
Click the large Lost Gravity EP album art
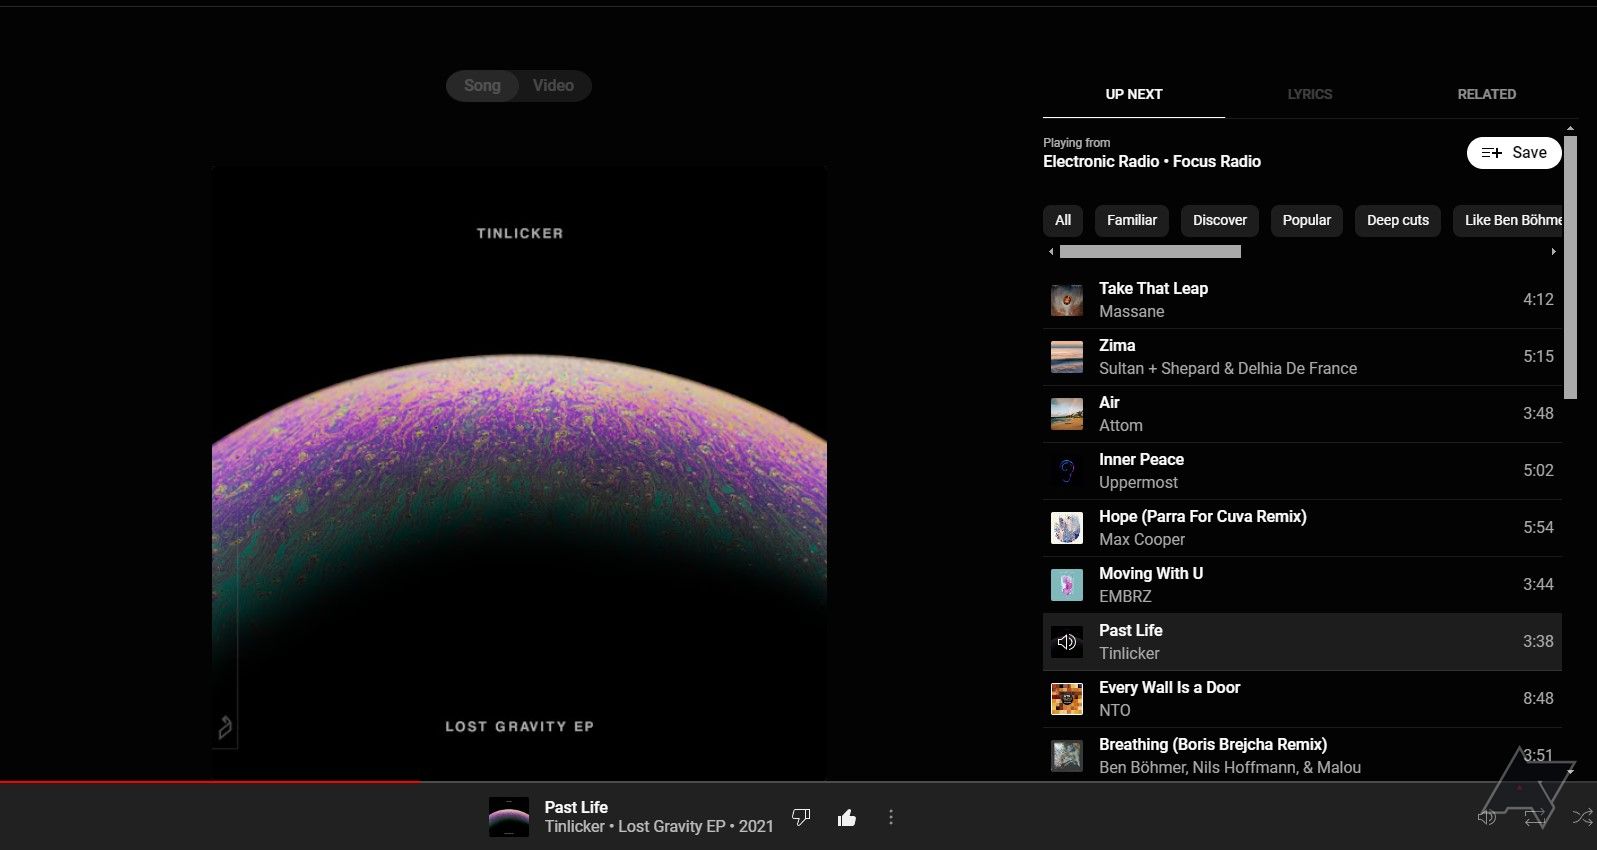[519, 472]
